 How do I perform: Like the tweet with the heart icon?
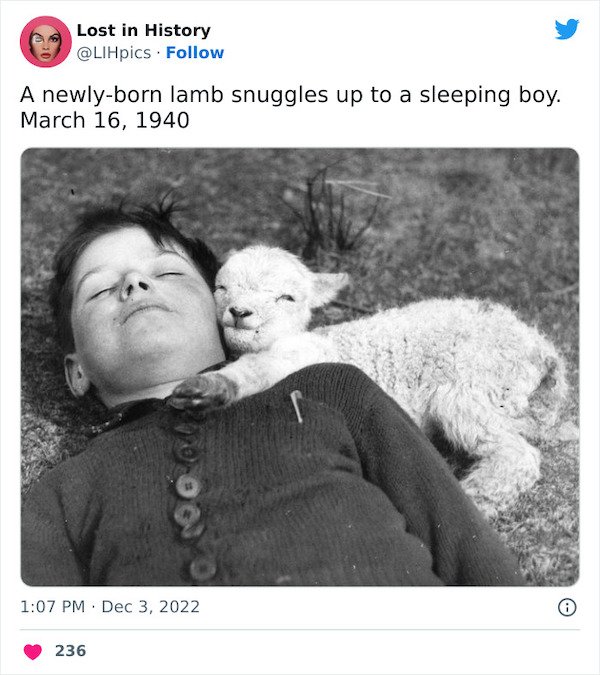(33, 651)
